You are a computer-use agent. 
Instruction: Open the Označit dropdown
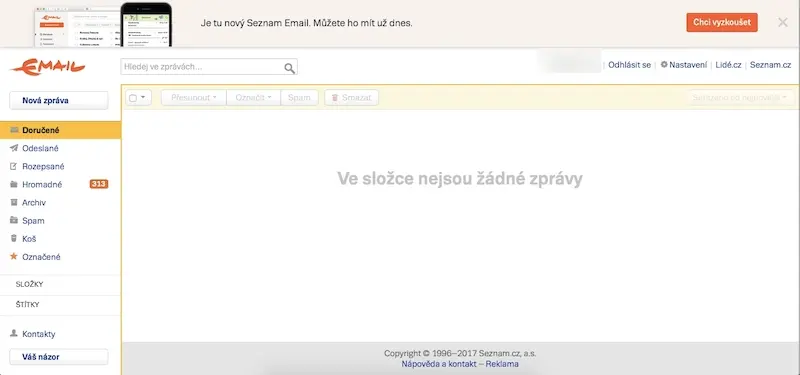coord(254,97)
